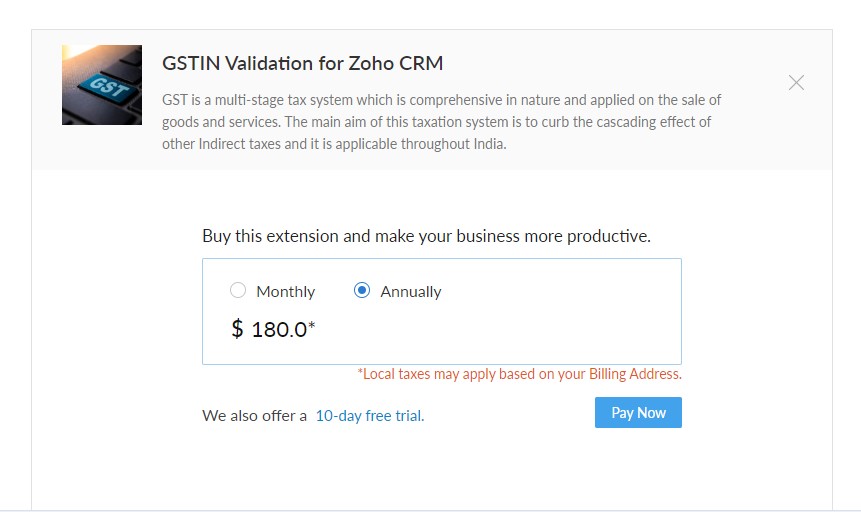Click the 'We also offer a' text
The width and height of the screenshot is (861, 512).
pyautogui.click(x=254, y=416)
